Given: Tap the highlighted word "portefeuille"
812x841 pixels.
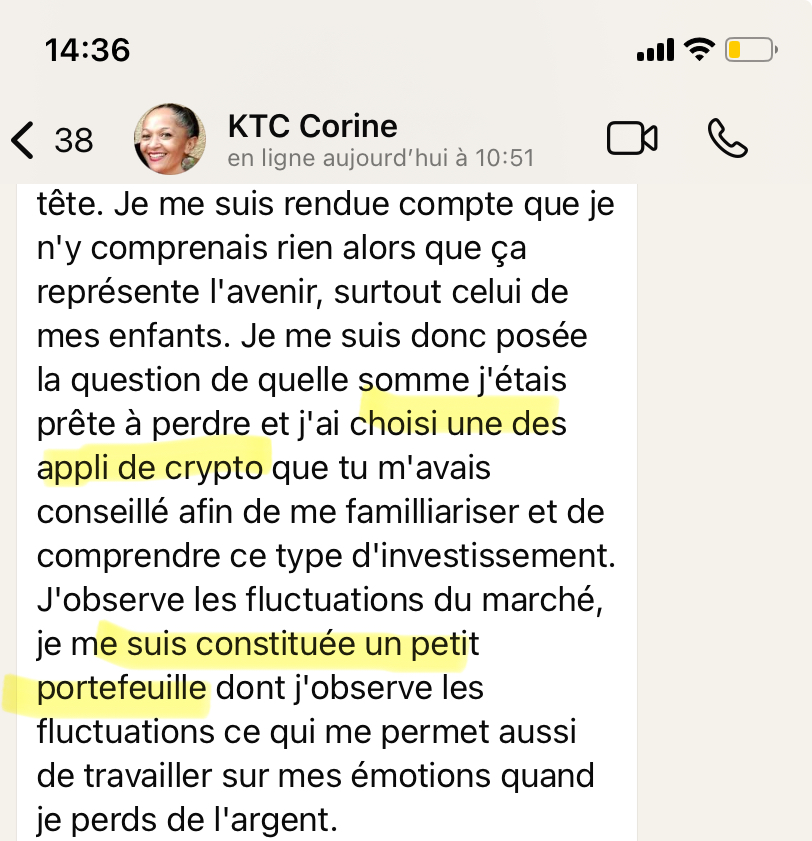Looking at the screenshot, I should [x=122, y=689].
